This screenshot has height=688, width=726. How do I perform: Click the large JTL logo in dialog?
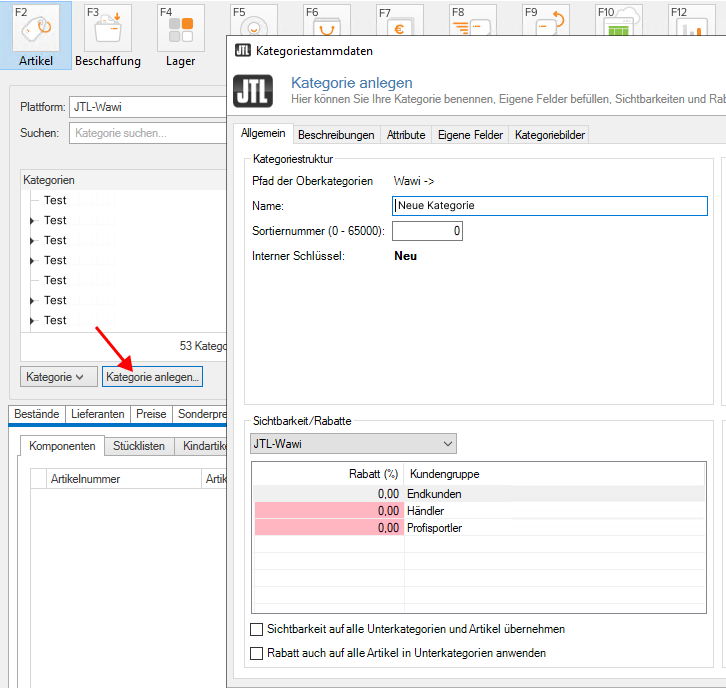tap(253, 91)
